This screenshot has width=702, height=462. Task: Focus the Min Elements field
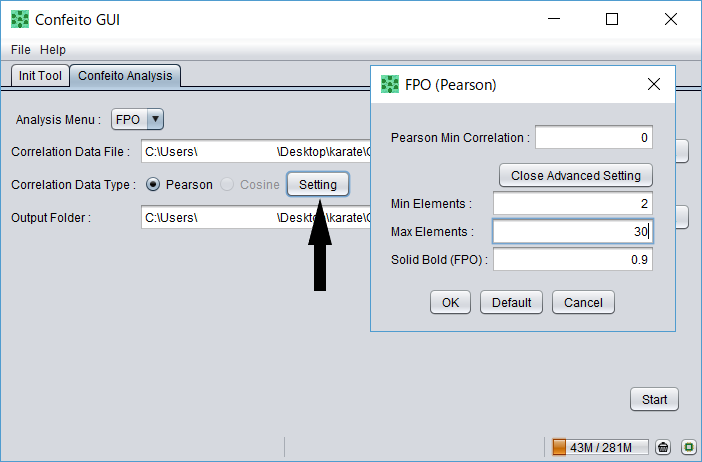[573, 204]
